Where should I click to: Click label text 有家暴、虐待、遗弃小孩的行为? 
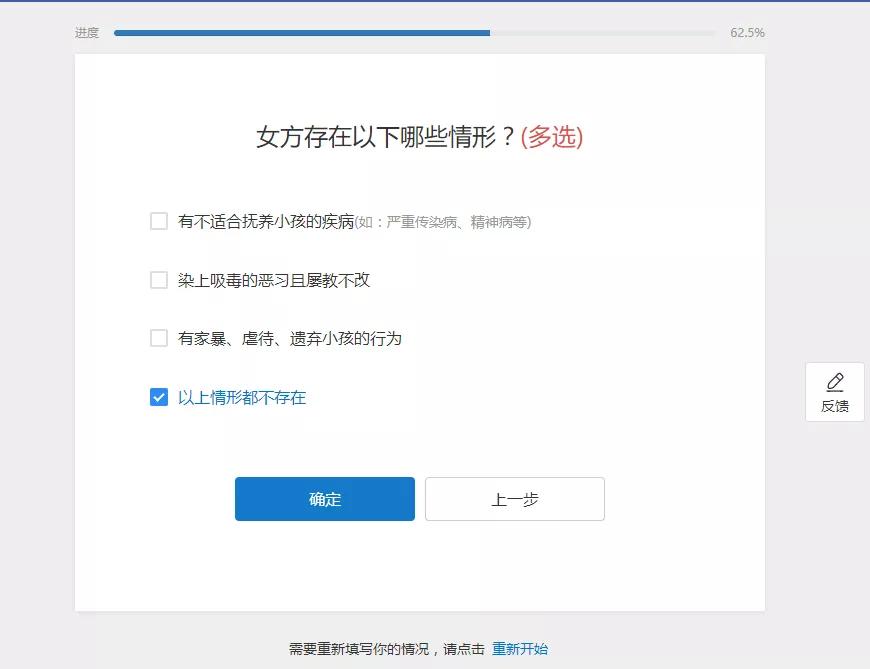[278, 337]
